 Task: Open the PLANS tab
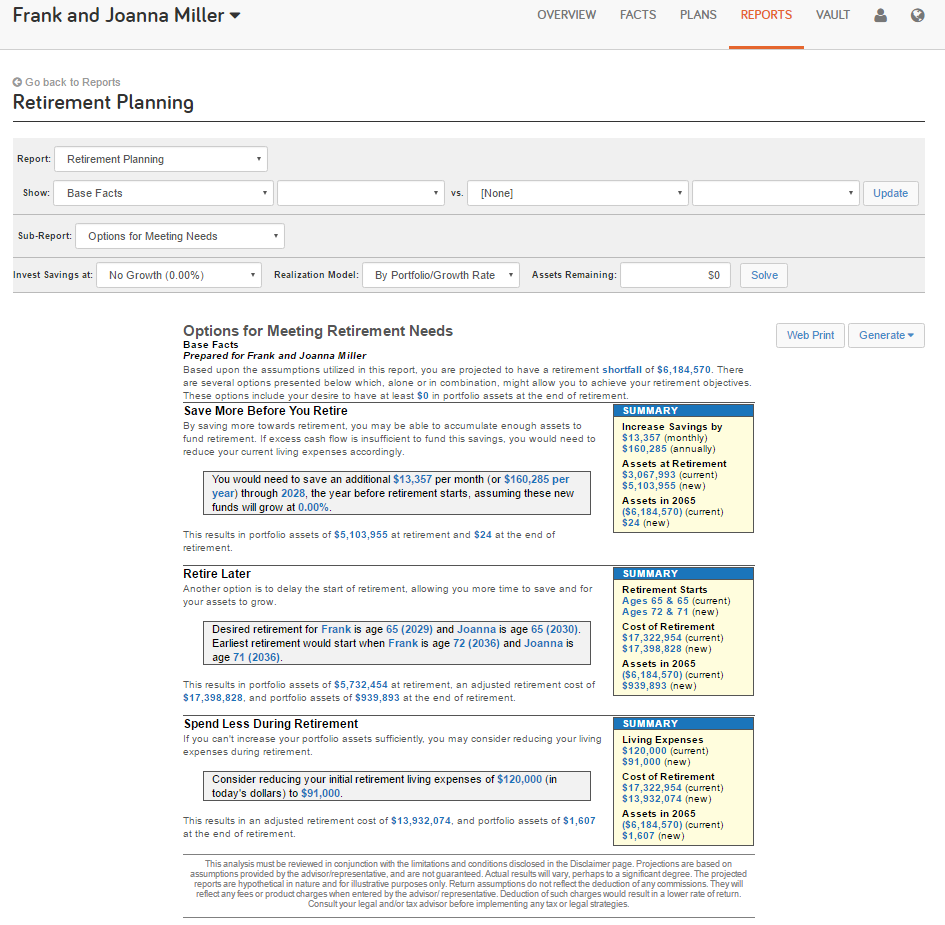[x=698, y=15]
